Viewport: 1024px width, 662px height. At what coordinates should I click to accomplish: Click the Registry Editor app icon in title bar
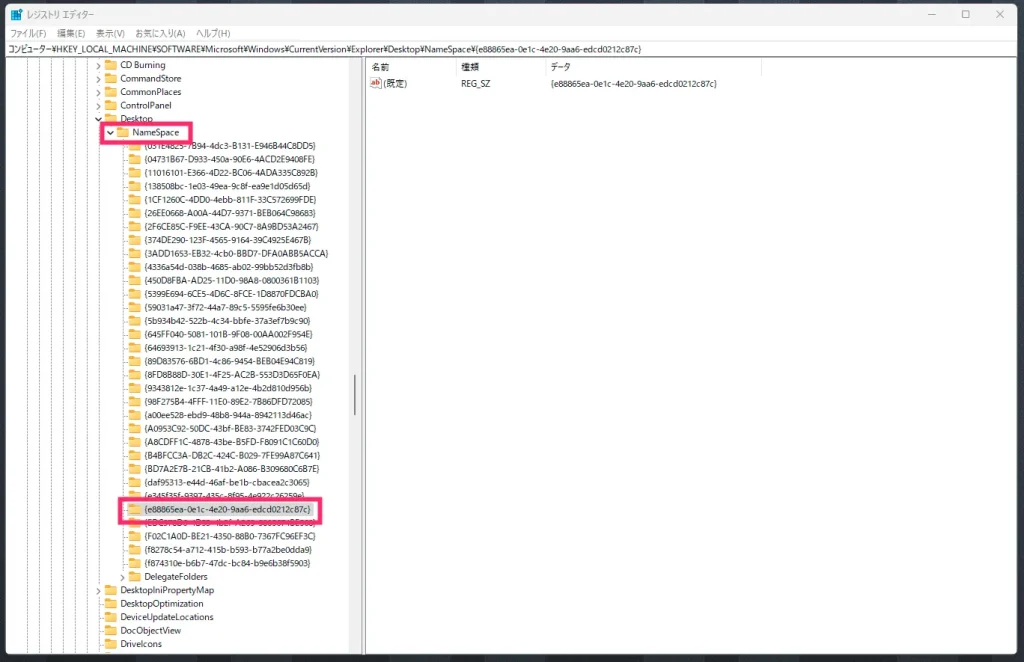click(16, 14)
